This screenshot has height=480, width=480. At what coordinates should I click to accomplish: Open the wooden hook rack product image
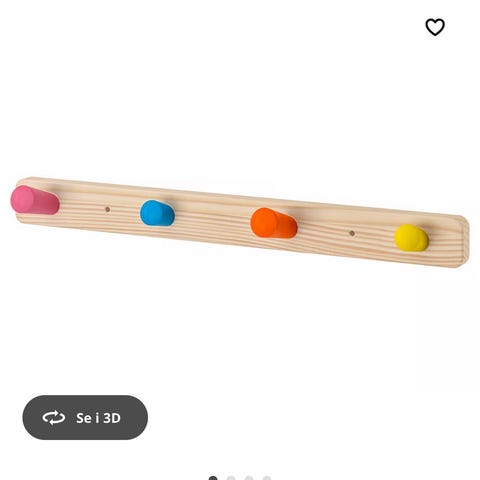pyautogui.click(x=240, y=222)
